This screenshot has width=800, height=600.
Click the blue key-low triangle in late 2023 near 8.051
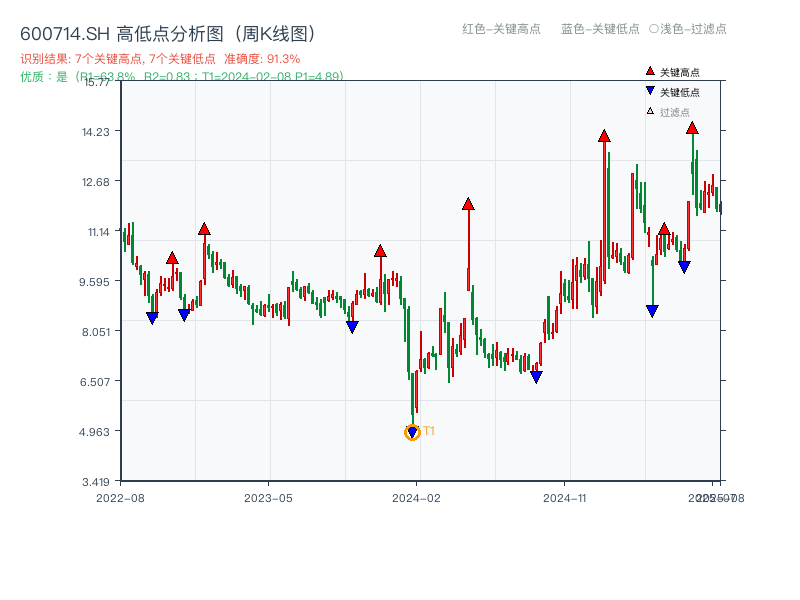tap(352, 327)
